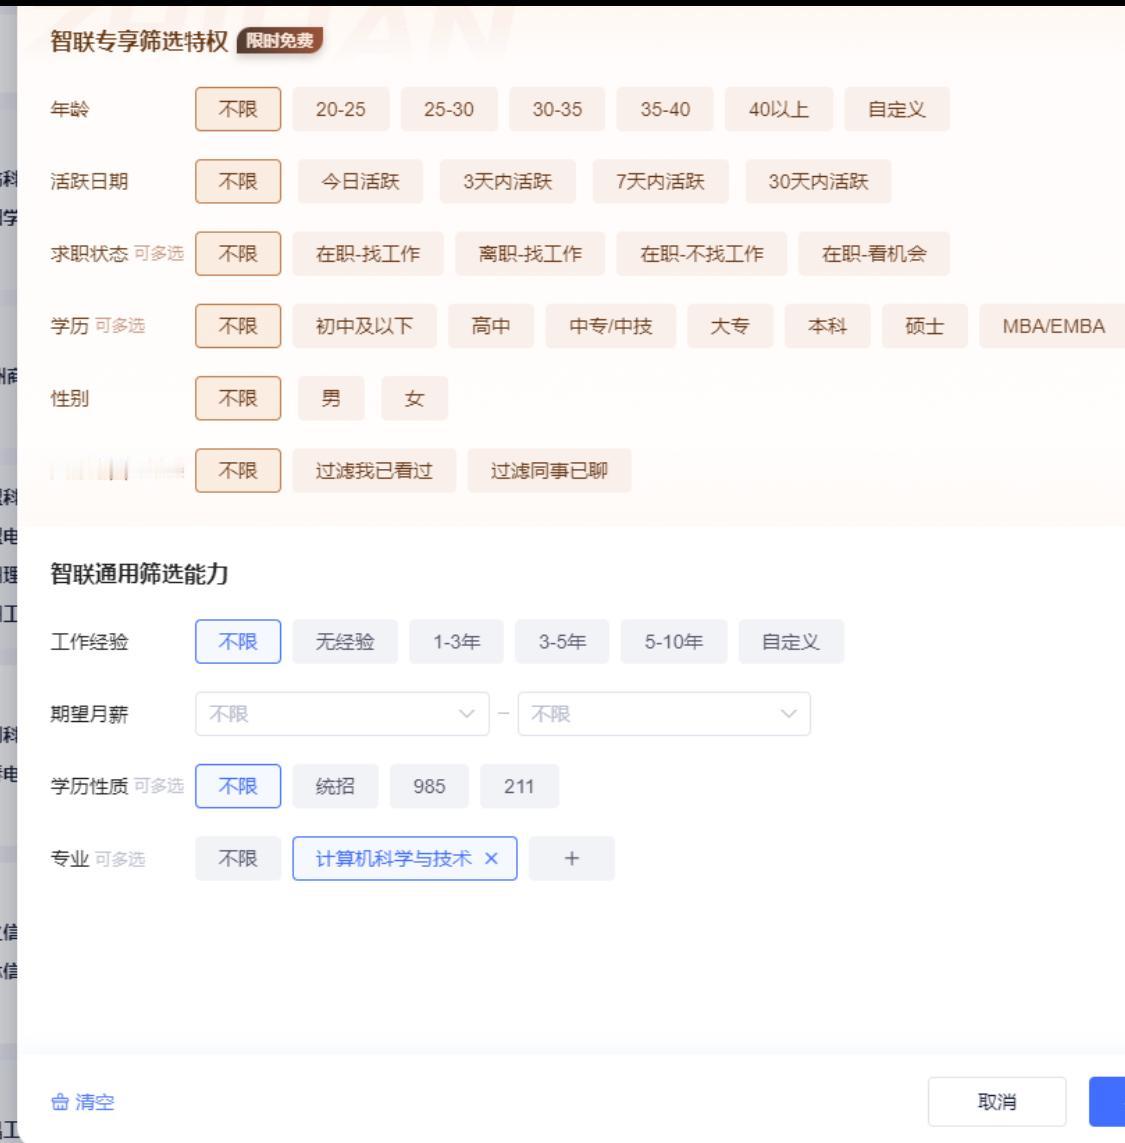Select 不限 for 学历

pos(238,326)
